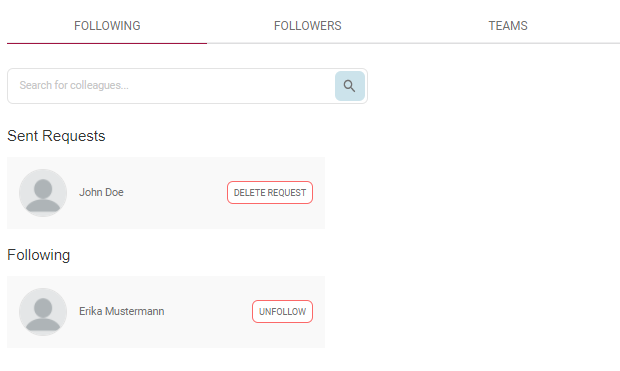The width and height of the screenshot is (620, 371).
Task: Select John Doe's request card background
Action: point(166,193)
